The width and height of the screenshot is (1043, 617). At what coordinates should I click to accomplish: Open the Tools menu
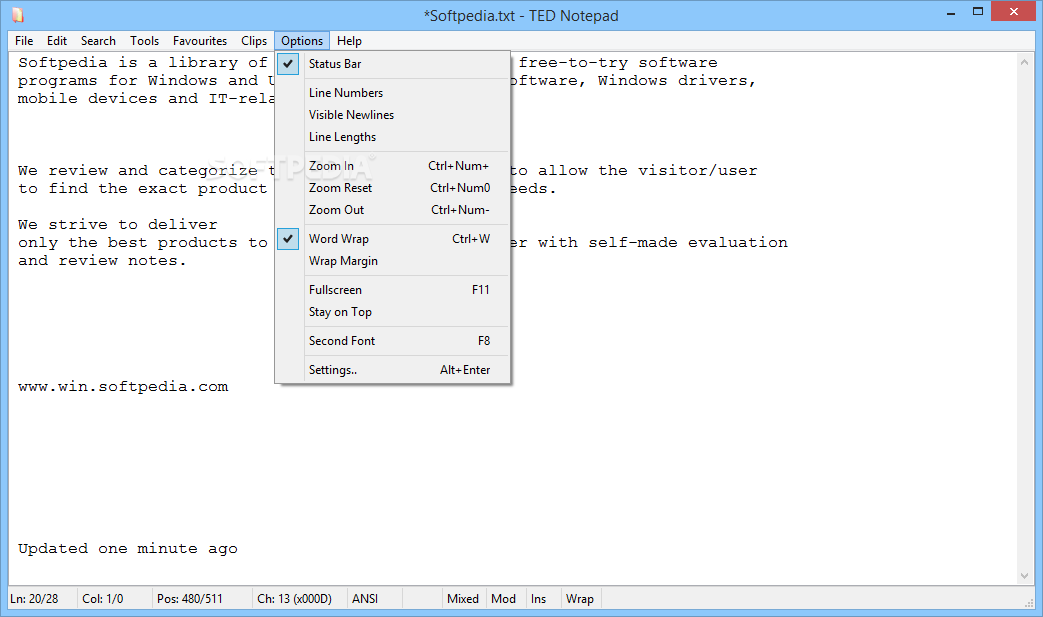click(144, 41)
